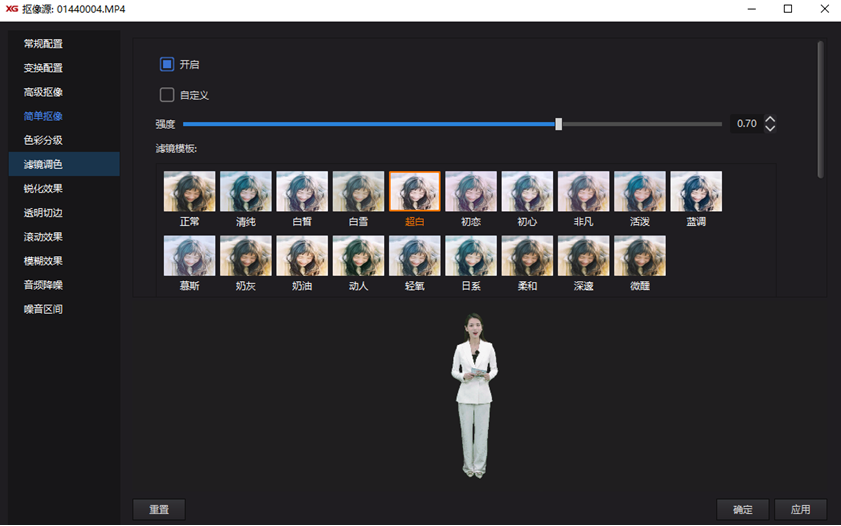Open the 色彩分级 section
841x526 pixels.
64,140
